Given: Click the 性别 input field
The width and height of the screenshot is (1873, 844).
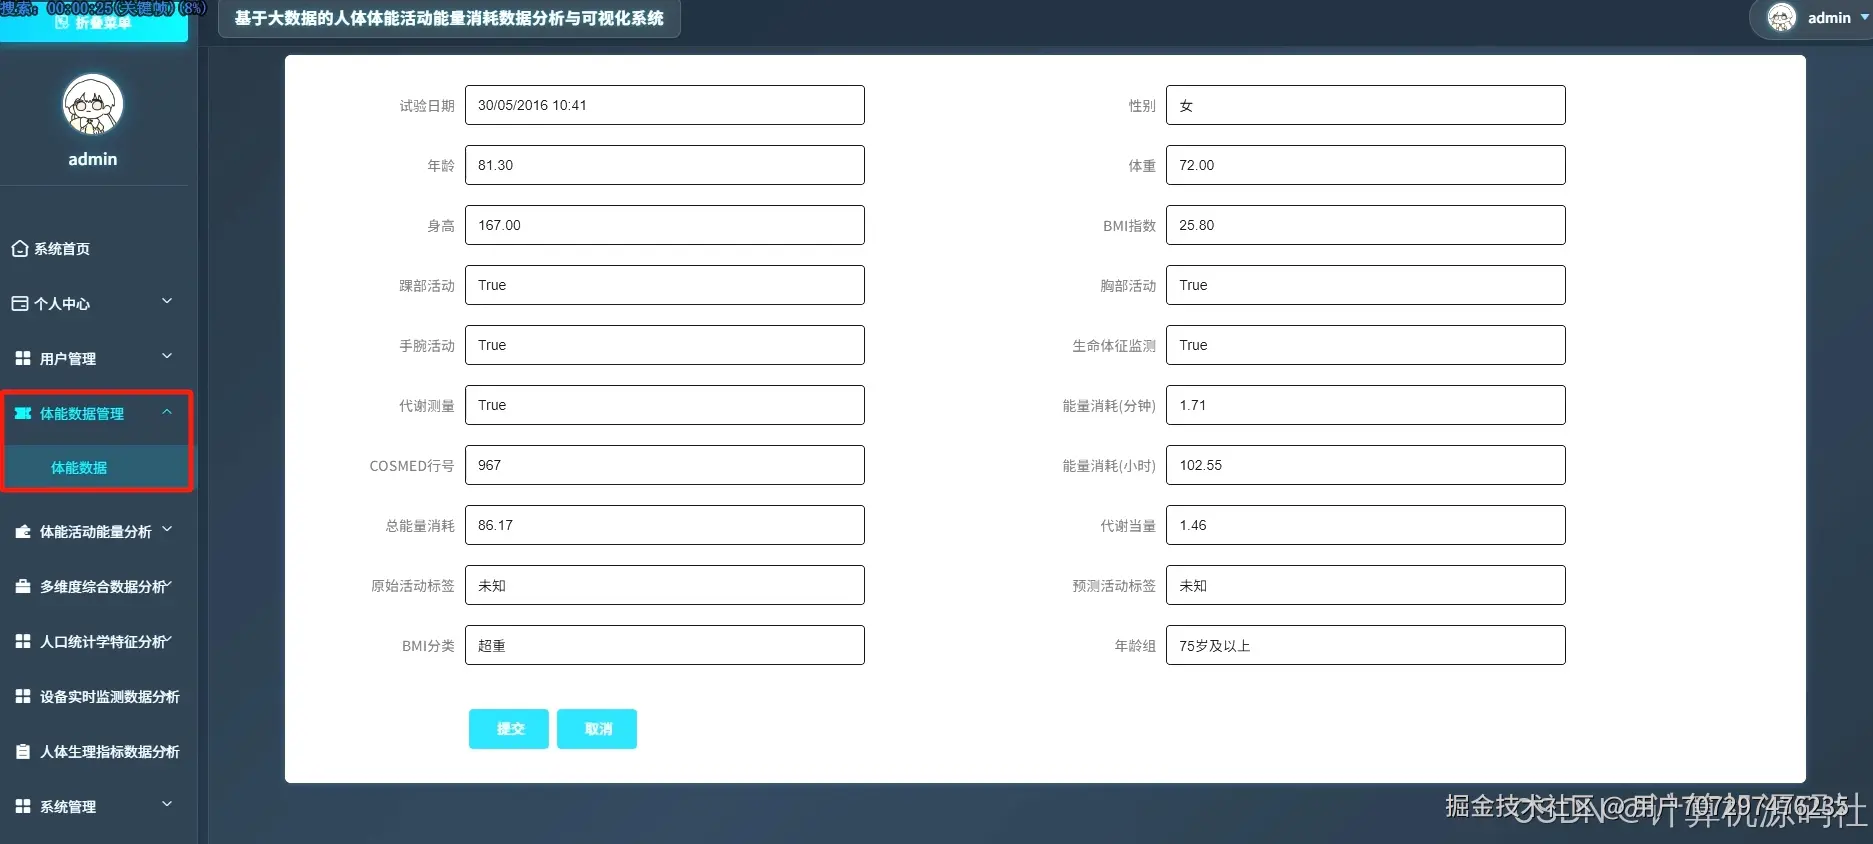Looking at the screenshot, I should [1366, 105].
